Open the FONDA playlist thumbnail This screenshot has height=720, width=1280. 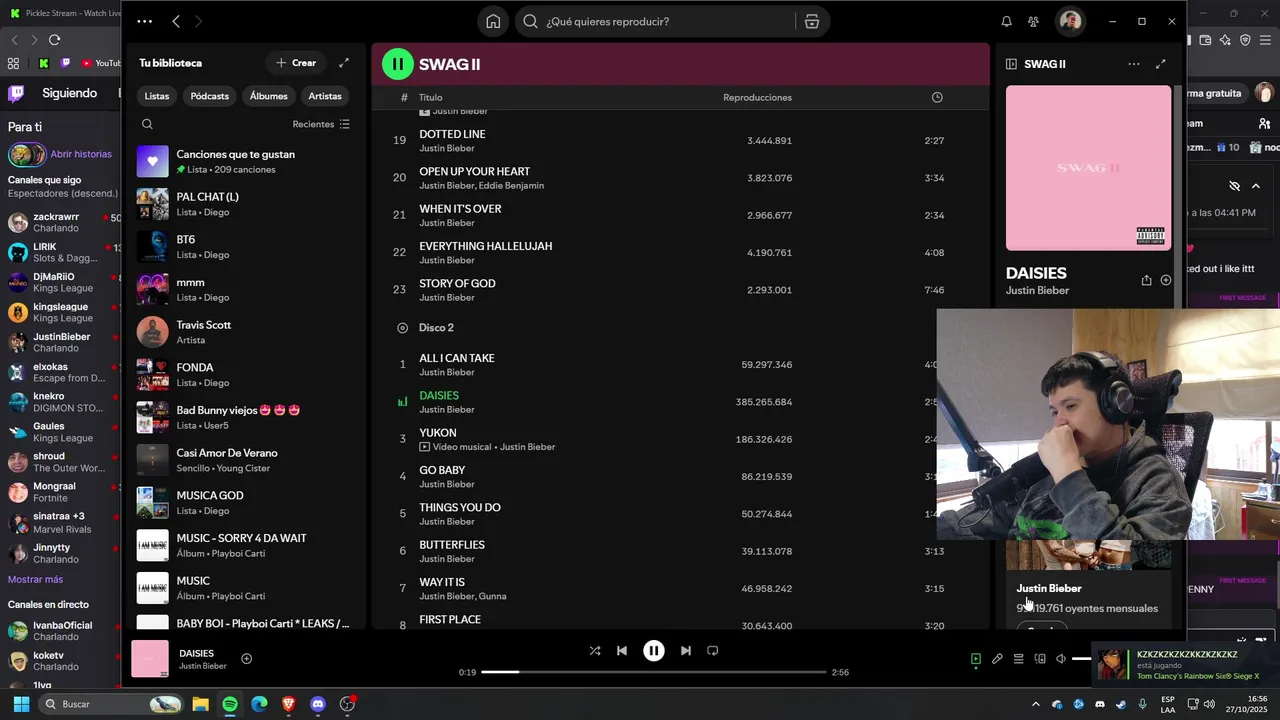pyautogui.click(x=153, y=375)
